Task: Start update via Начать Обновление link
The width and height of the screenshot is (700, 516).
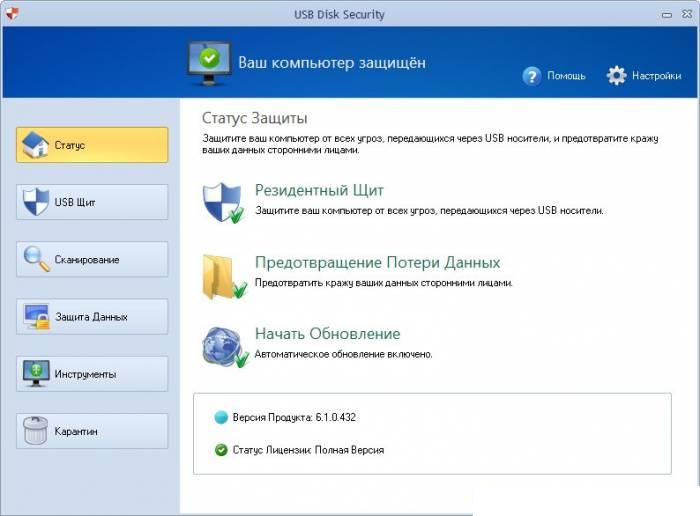Action: pyautogui.click(x=327, y=334)
